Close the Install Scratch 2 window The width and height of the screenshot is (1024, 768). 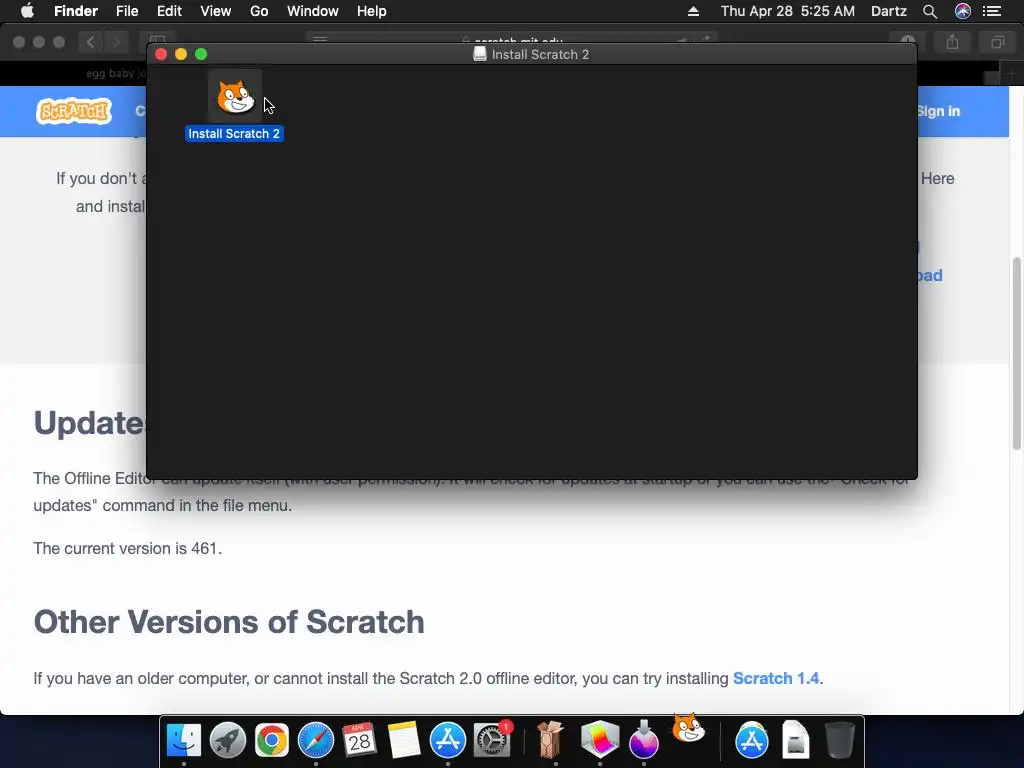[161, 54]
